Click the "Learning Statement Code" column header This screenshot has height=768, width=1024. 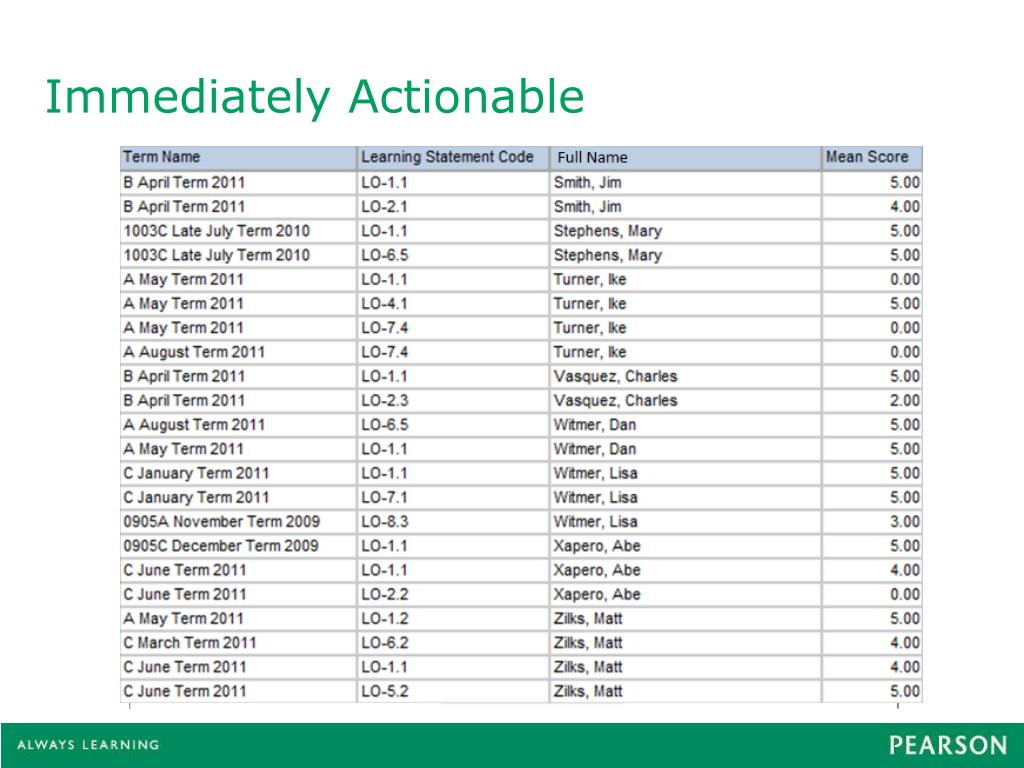point(453,157)
